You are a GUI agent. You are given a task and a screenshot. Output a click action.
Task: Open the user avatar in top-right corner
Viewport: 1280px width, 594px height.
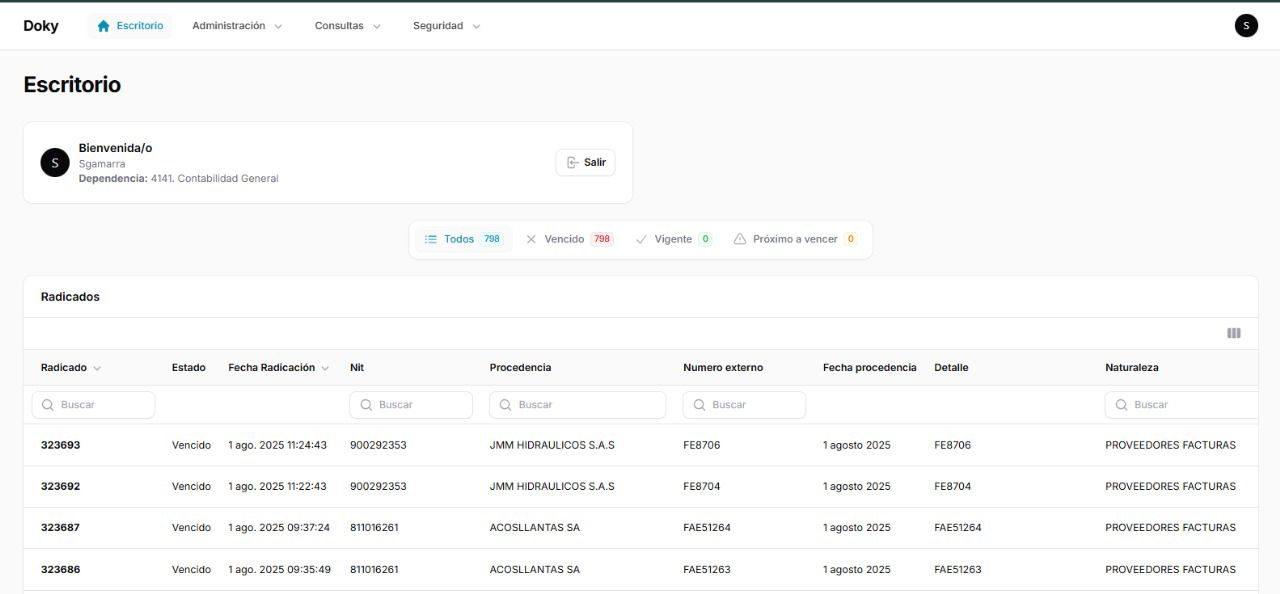tap(1246, 26)
